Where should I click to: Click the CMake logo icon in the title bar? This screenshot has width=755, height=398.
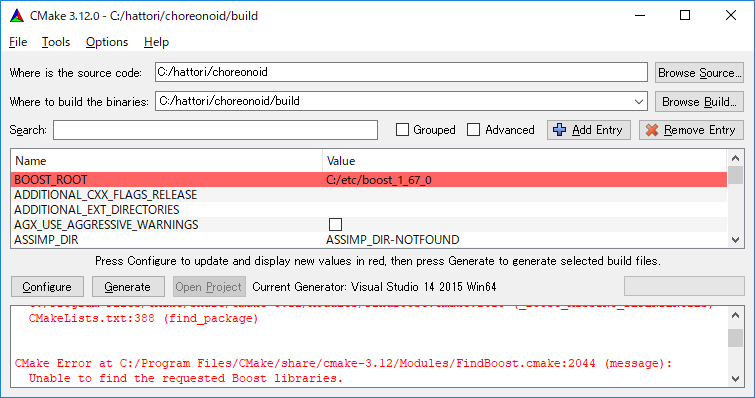(17, 16)
